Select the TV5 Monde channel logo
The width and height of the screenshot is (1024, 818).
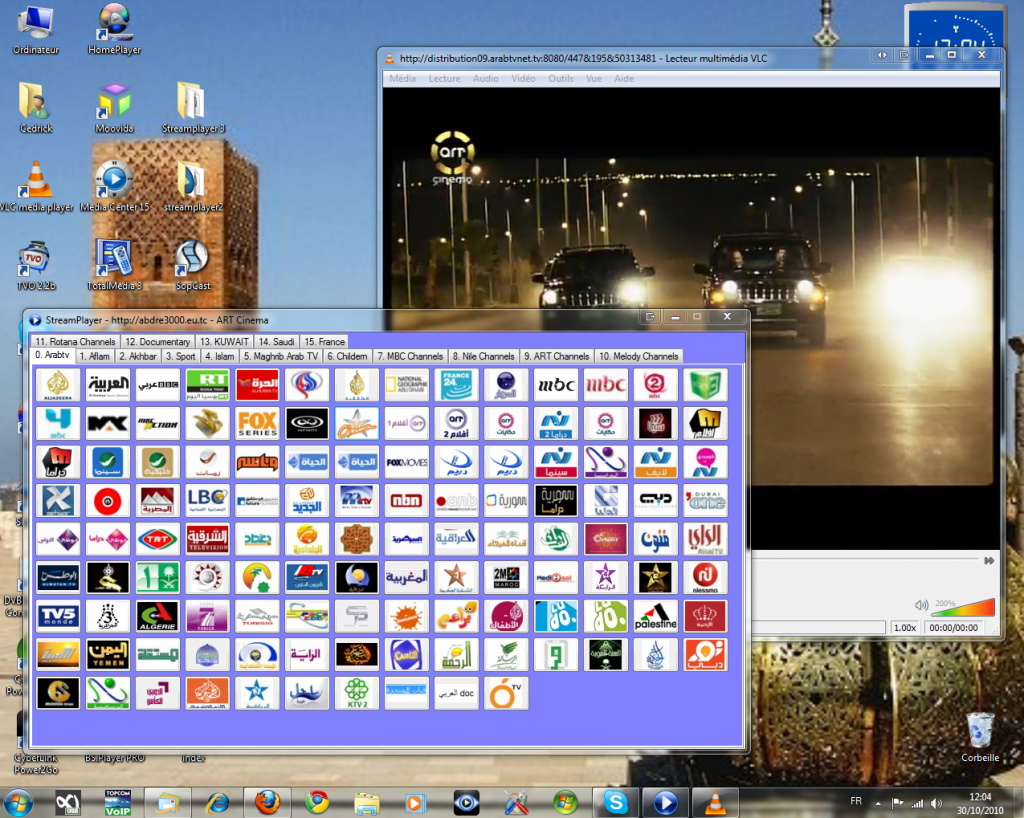(x=58, y=616)
